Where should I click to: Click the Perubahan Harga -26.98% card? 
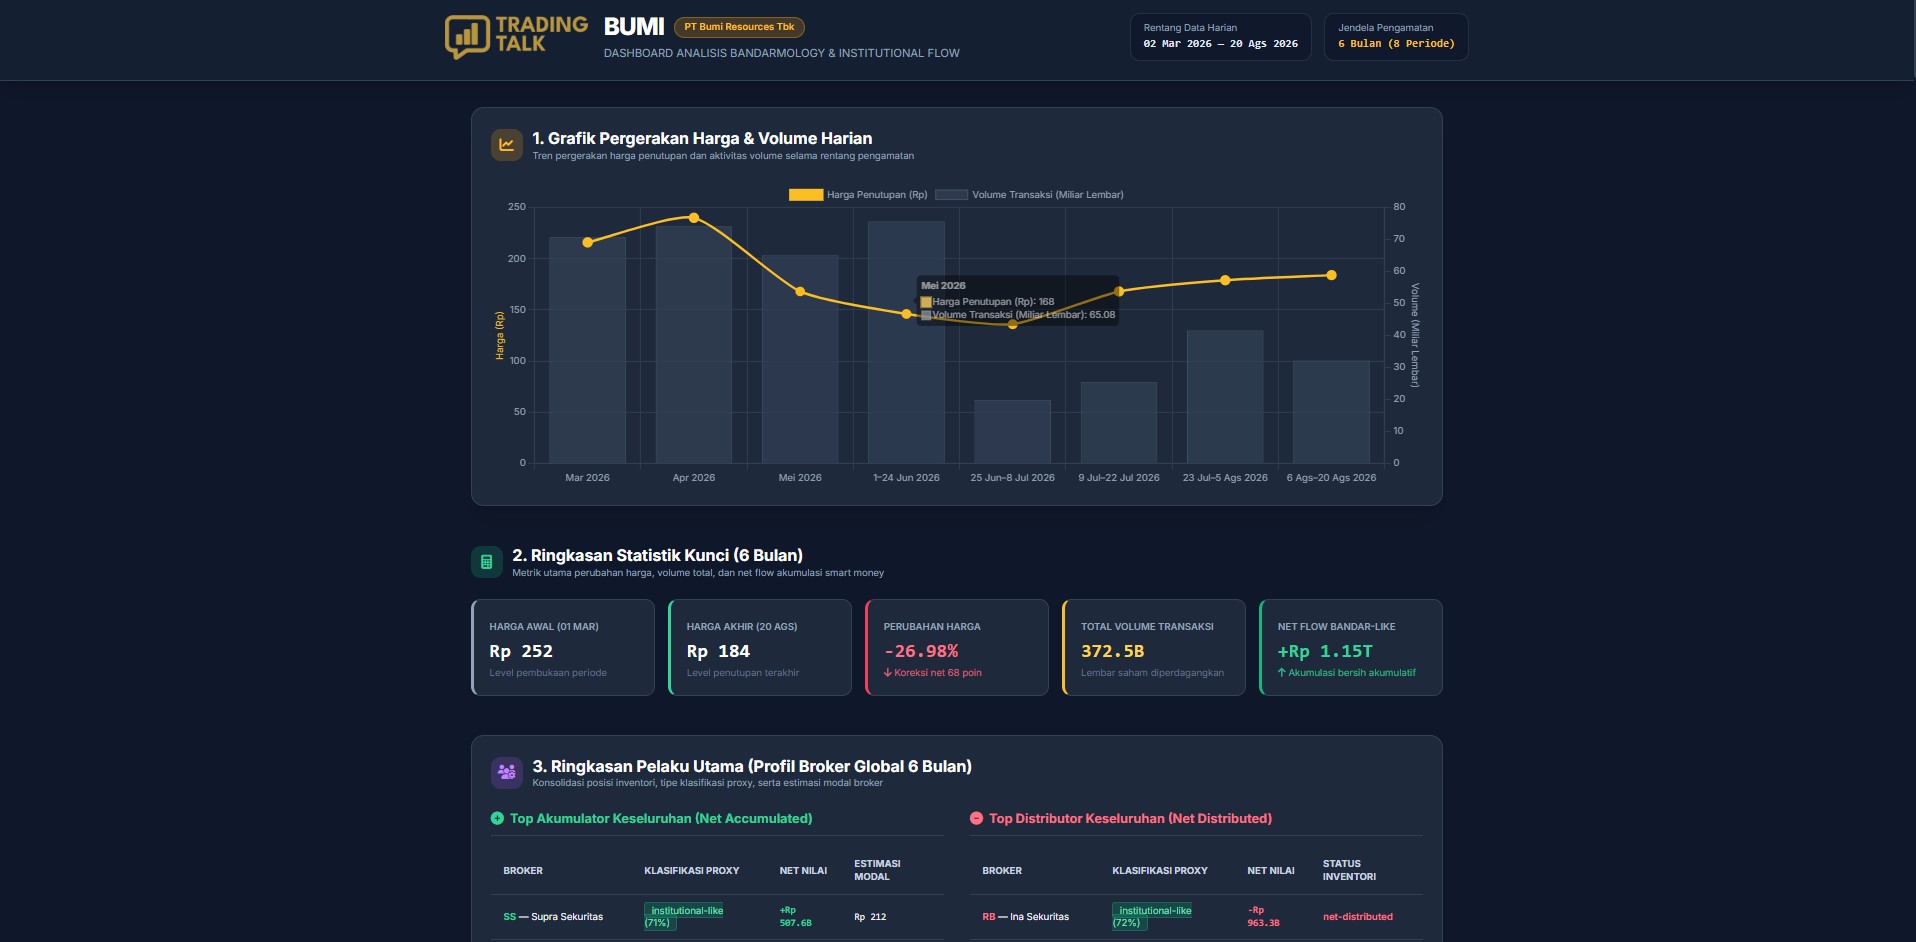click(957, 647)
